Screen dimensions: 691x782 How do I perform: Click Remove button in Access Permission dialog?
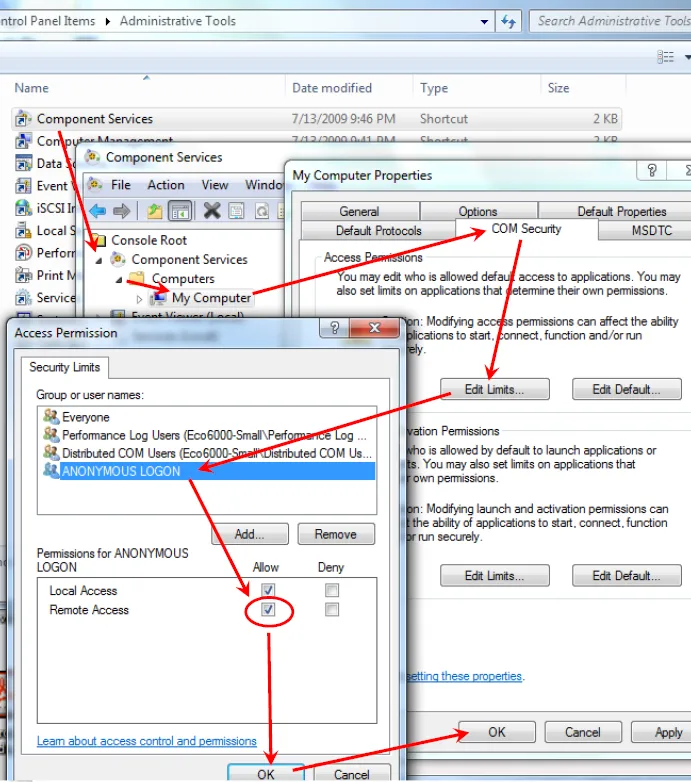coord(336,534)
